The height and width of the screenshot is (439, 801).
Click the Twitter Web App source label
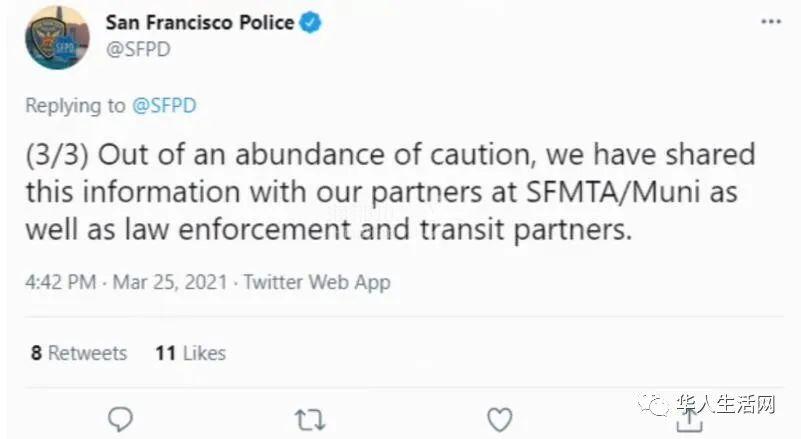pyautogui.click(x=317, y=282)
